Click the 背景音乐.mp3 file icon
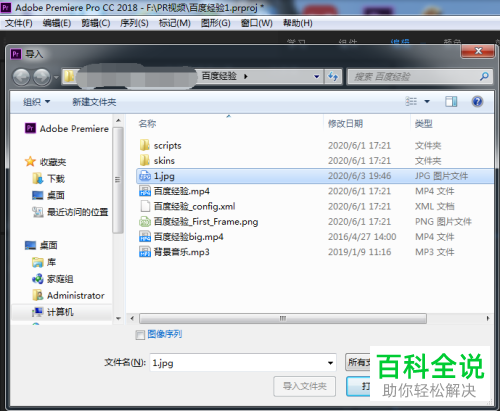The height and width of the screenshot is (411, 500). [x=145, y=252]
